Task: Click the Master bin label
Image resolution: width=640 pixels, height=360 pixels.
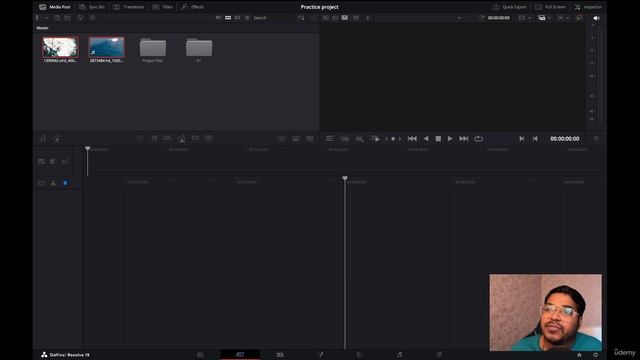Action: (42, 28)
